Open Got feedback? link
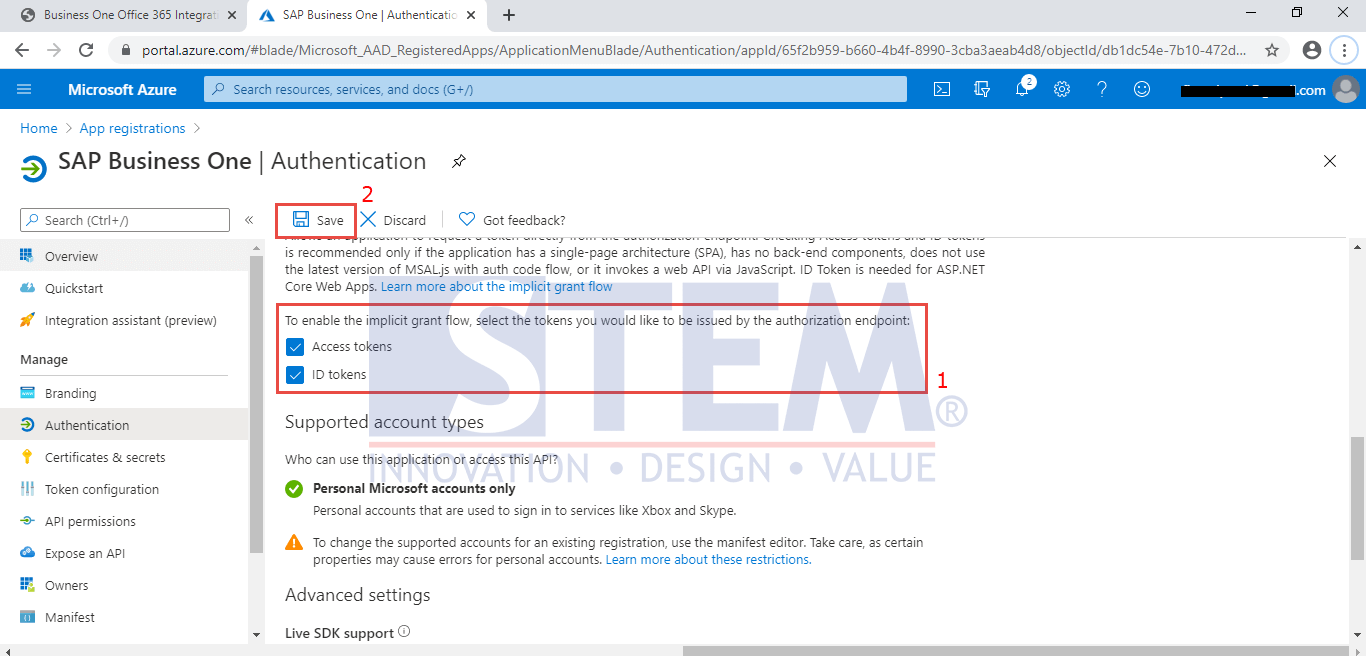Viewport: 1366px width, 656px height. point(512,220)
